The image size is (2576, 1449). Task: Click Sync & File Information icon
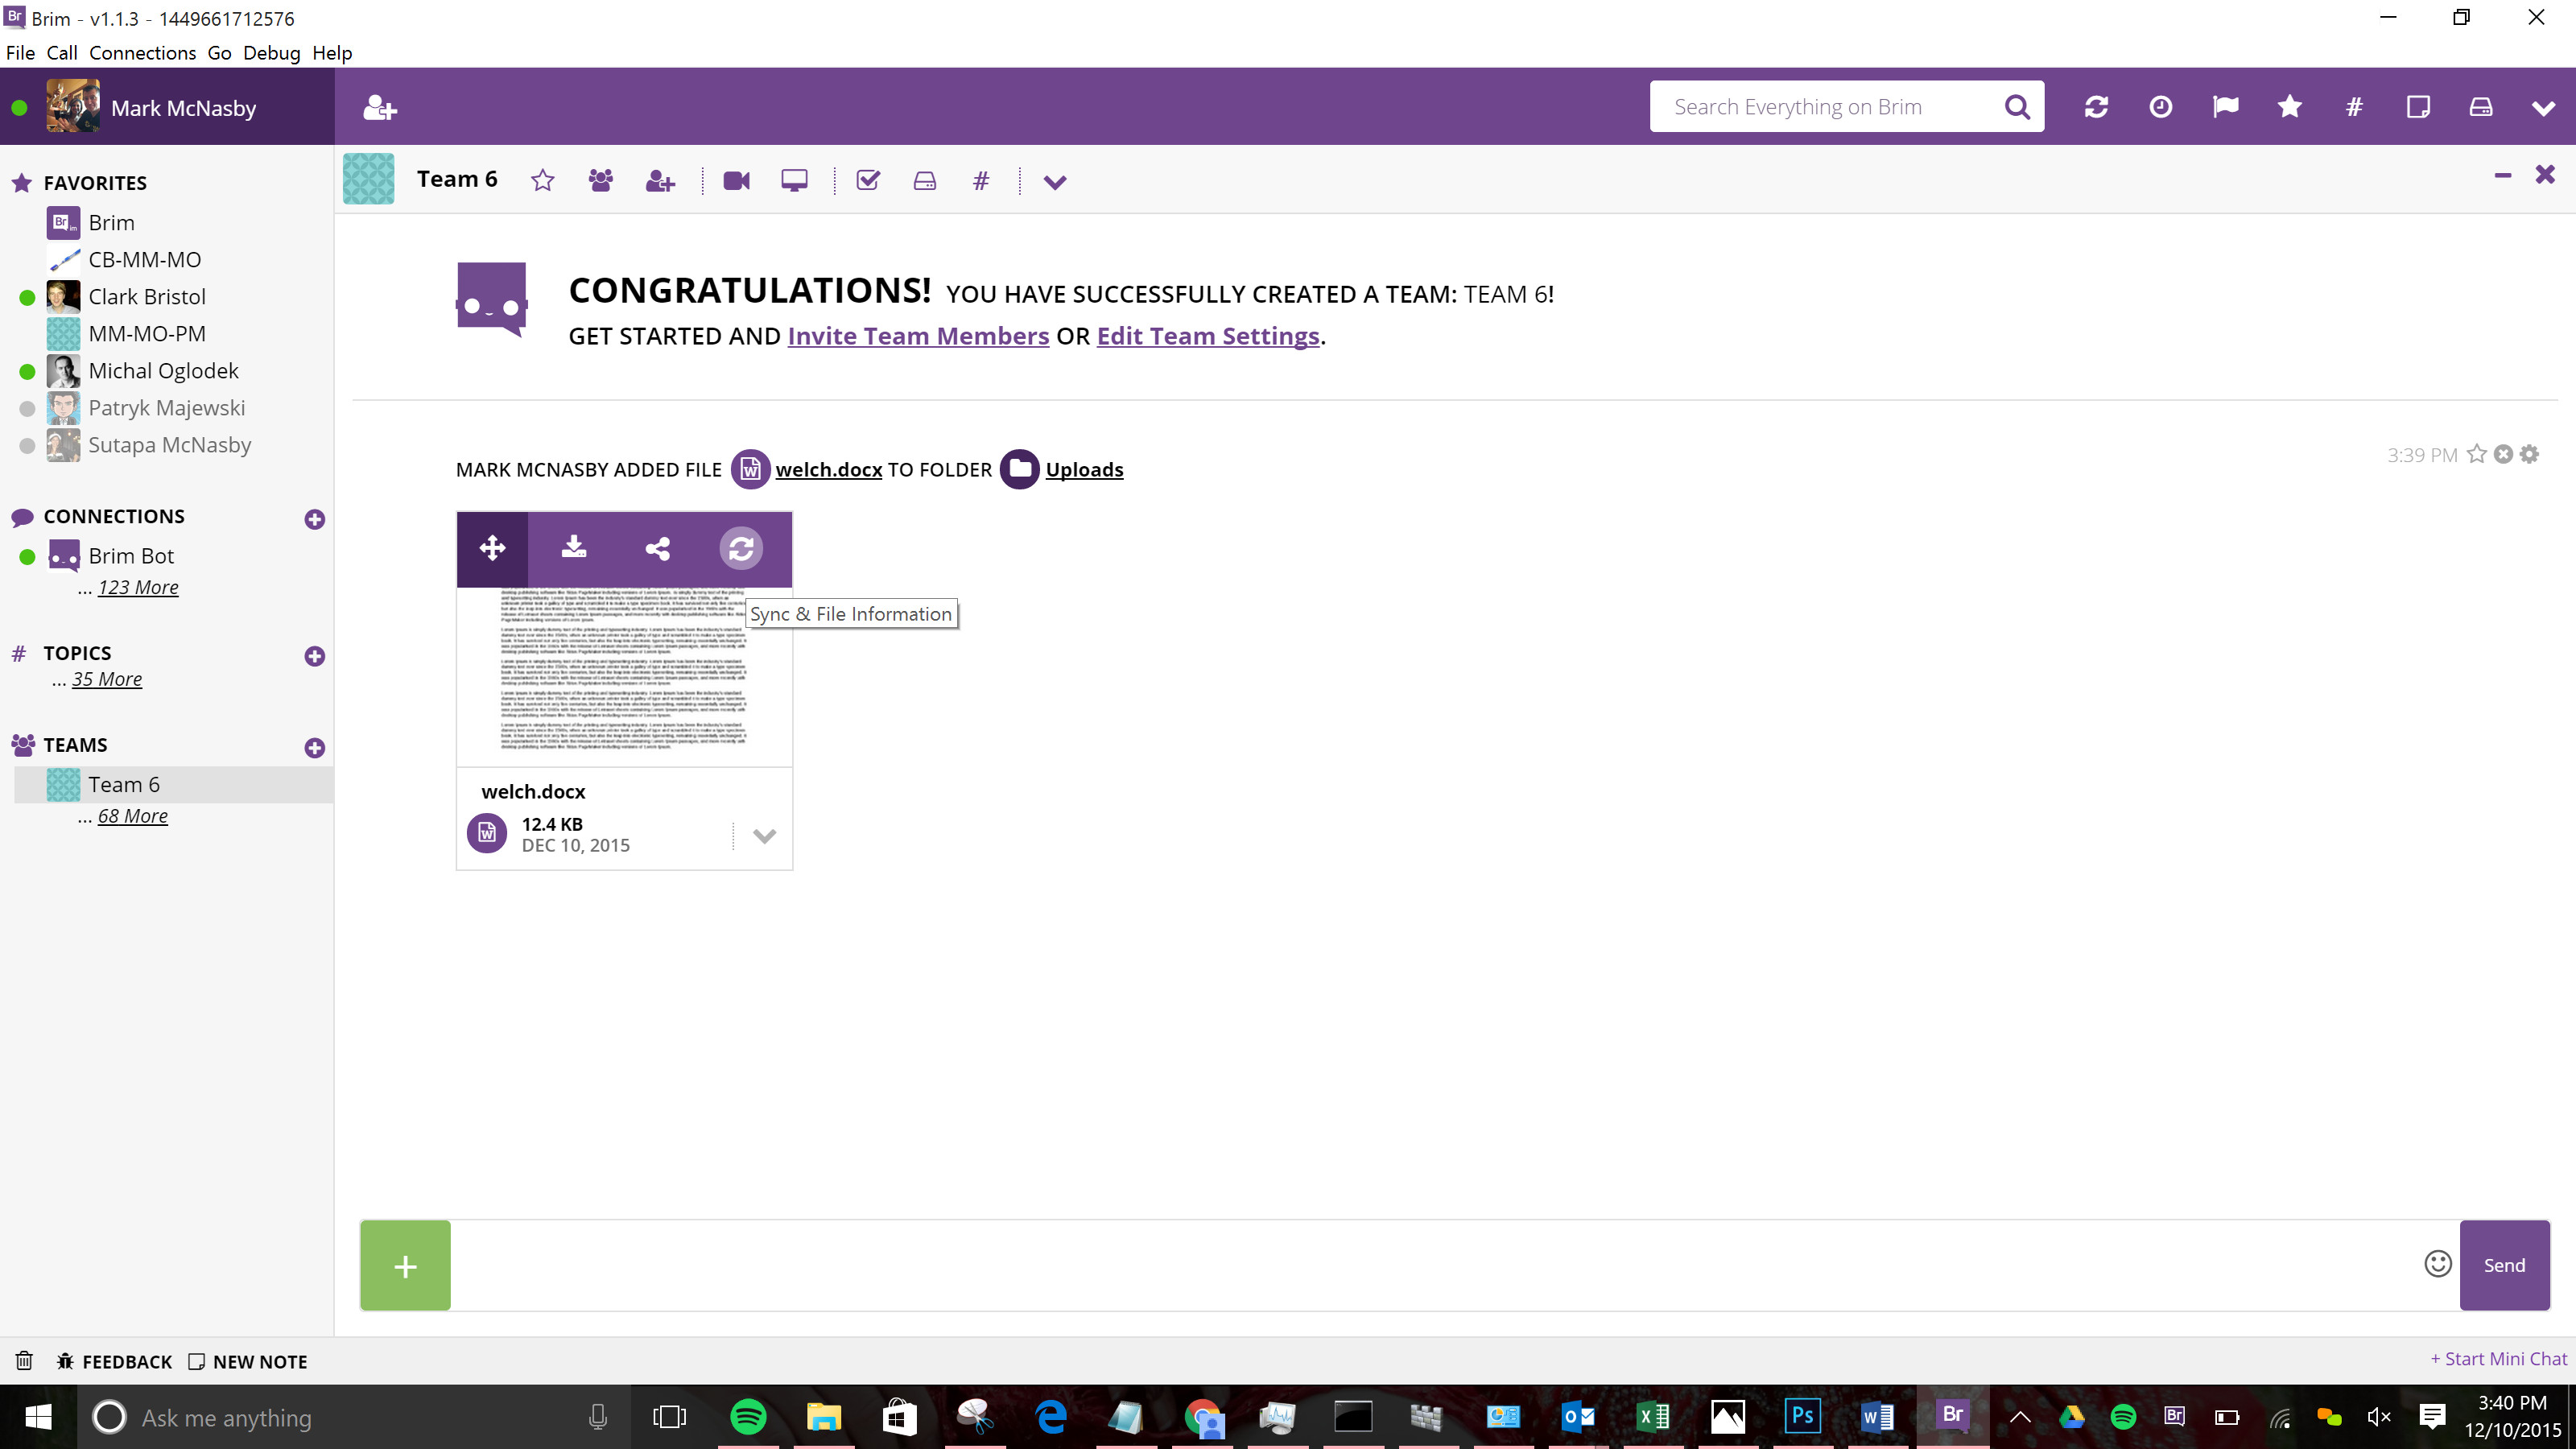741,548
